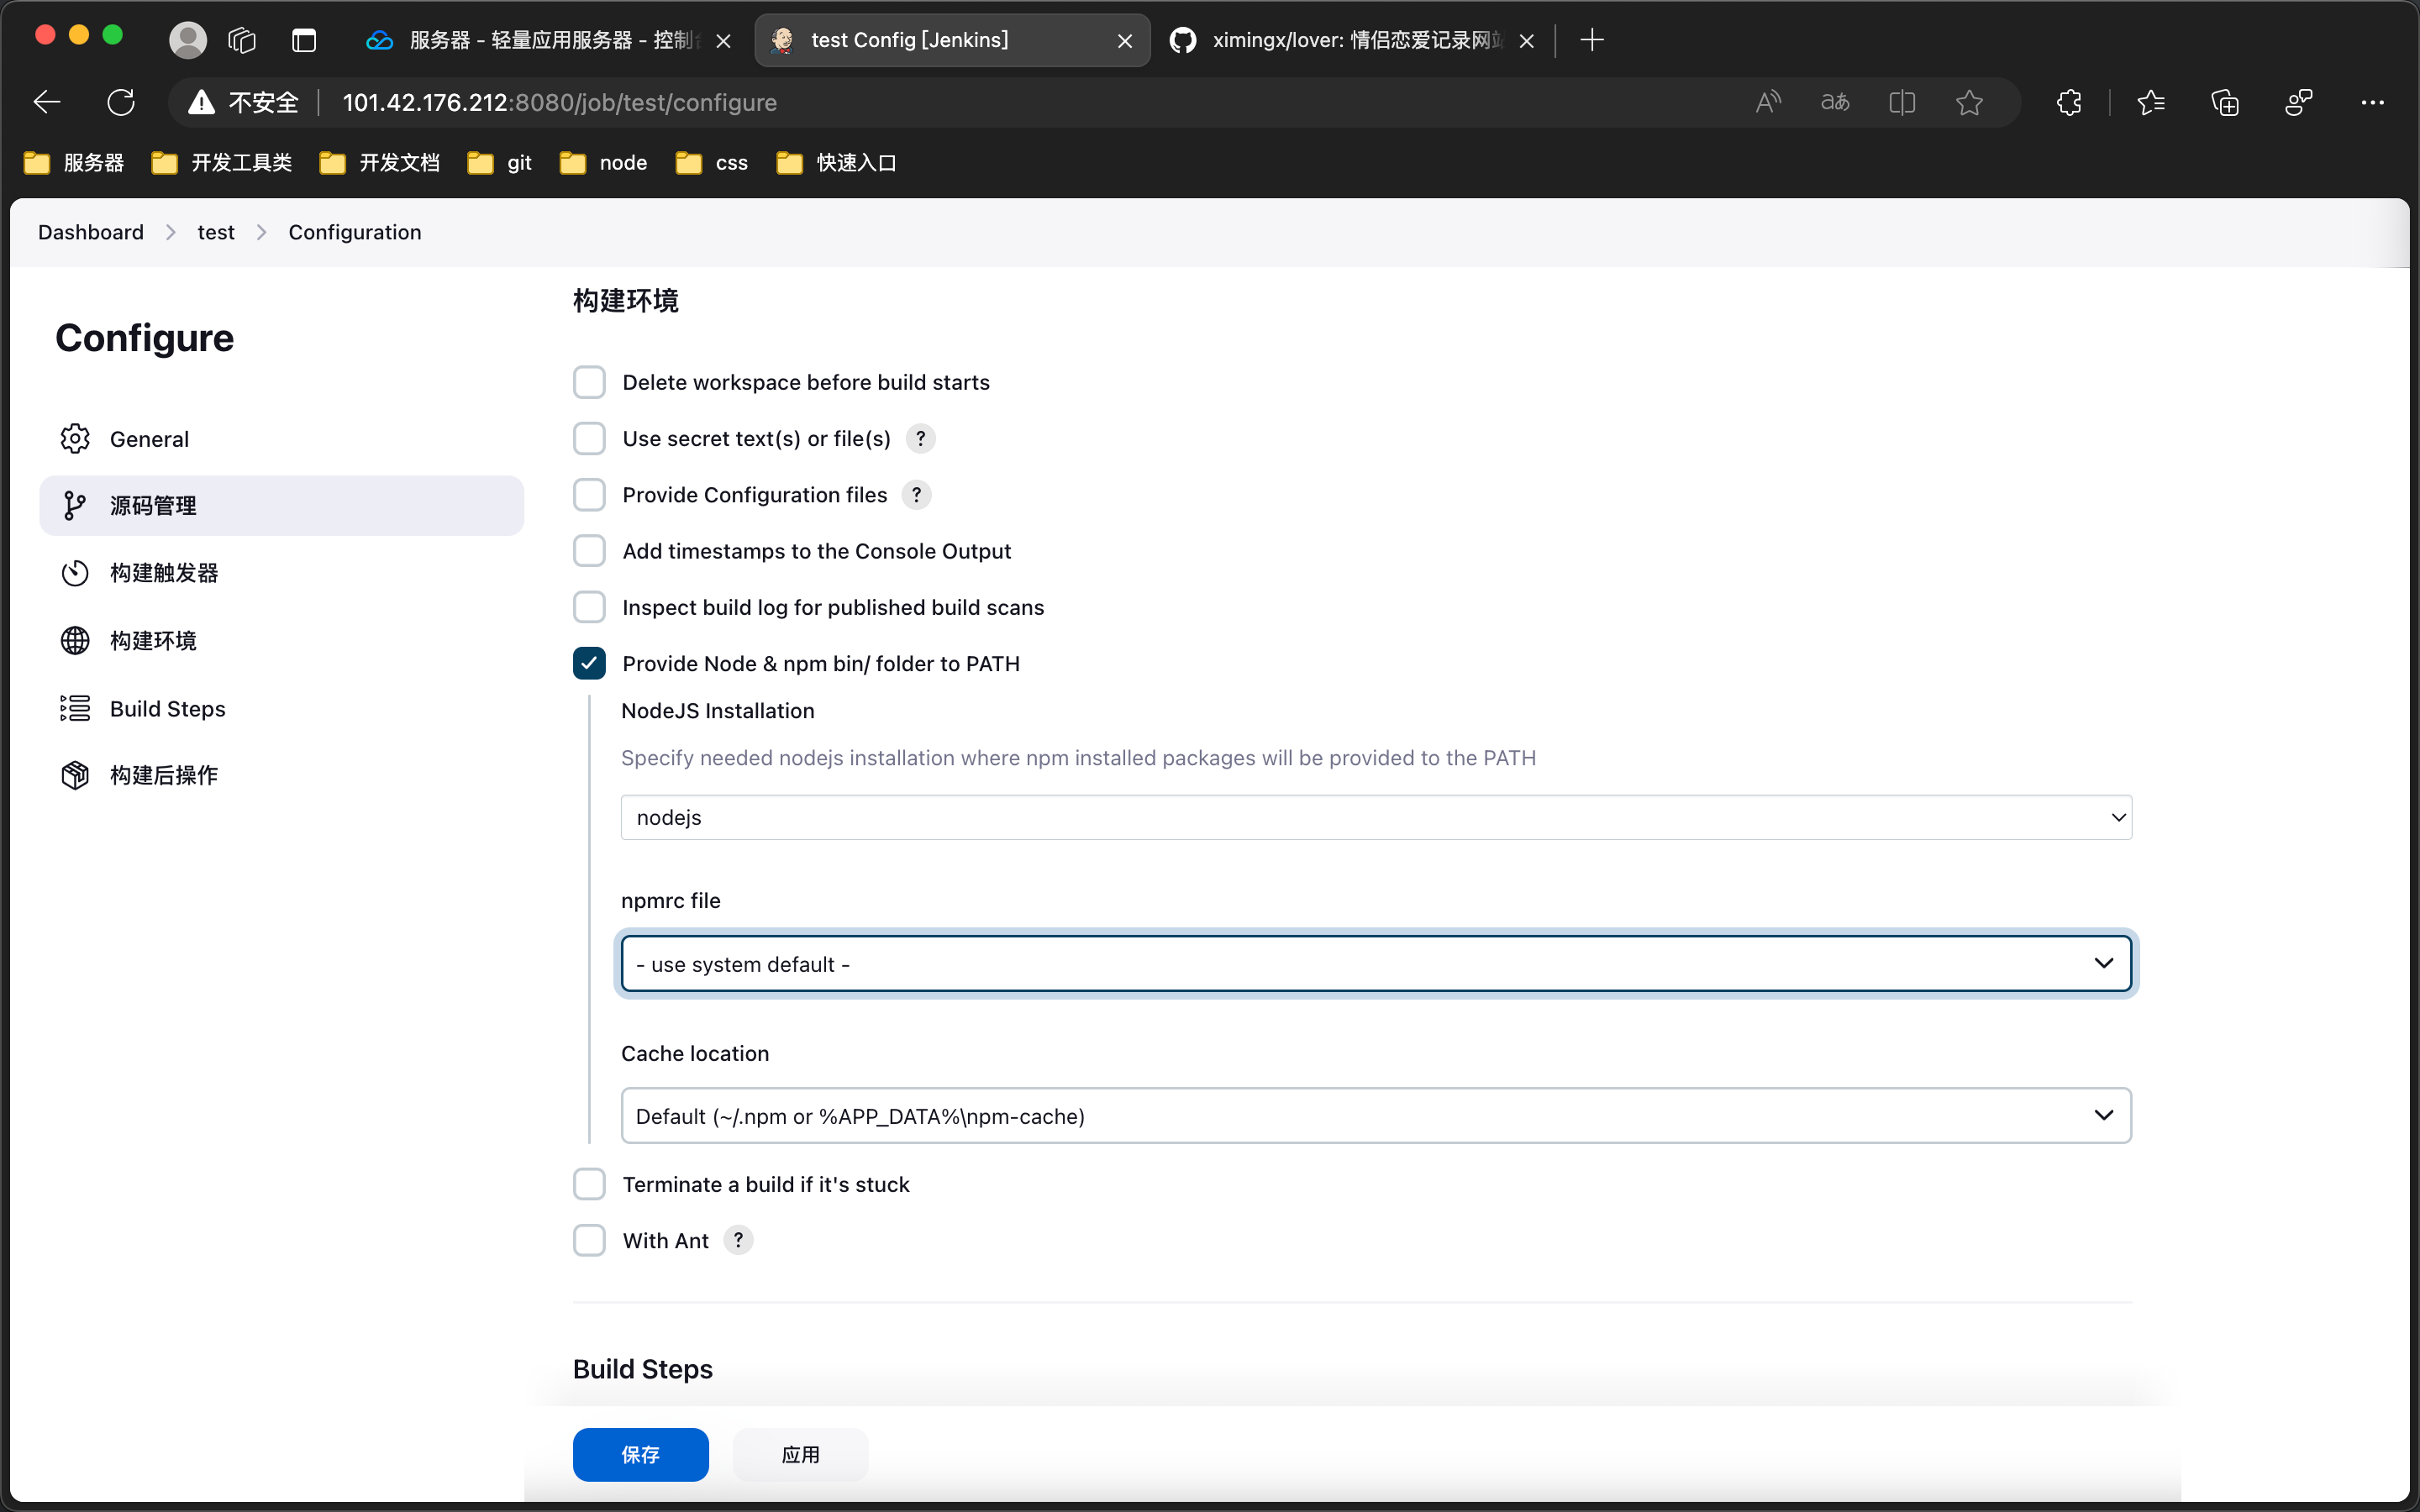The height and width of the screenshot is (1512, 2420).
Task: Enable Delete workspace before build starts
Action: 589,382
